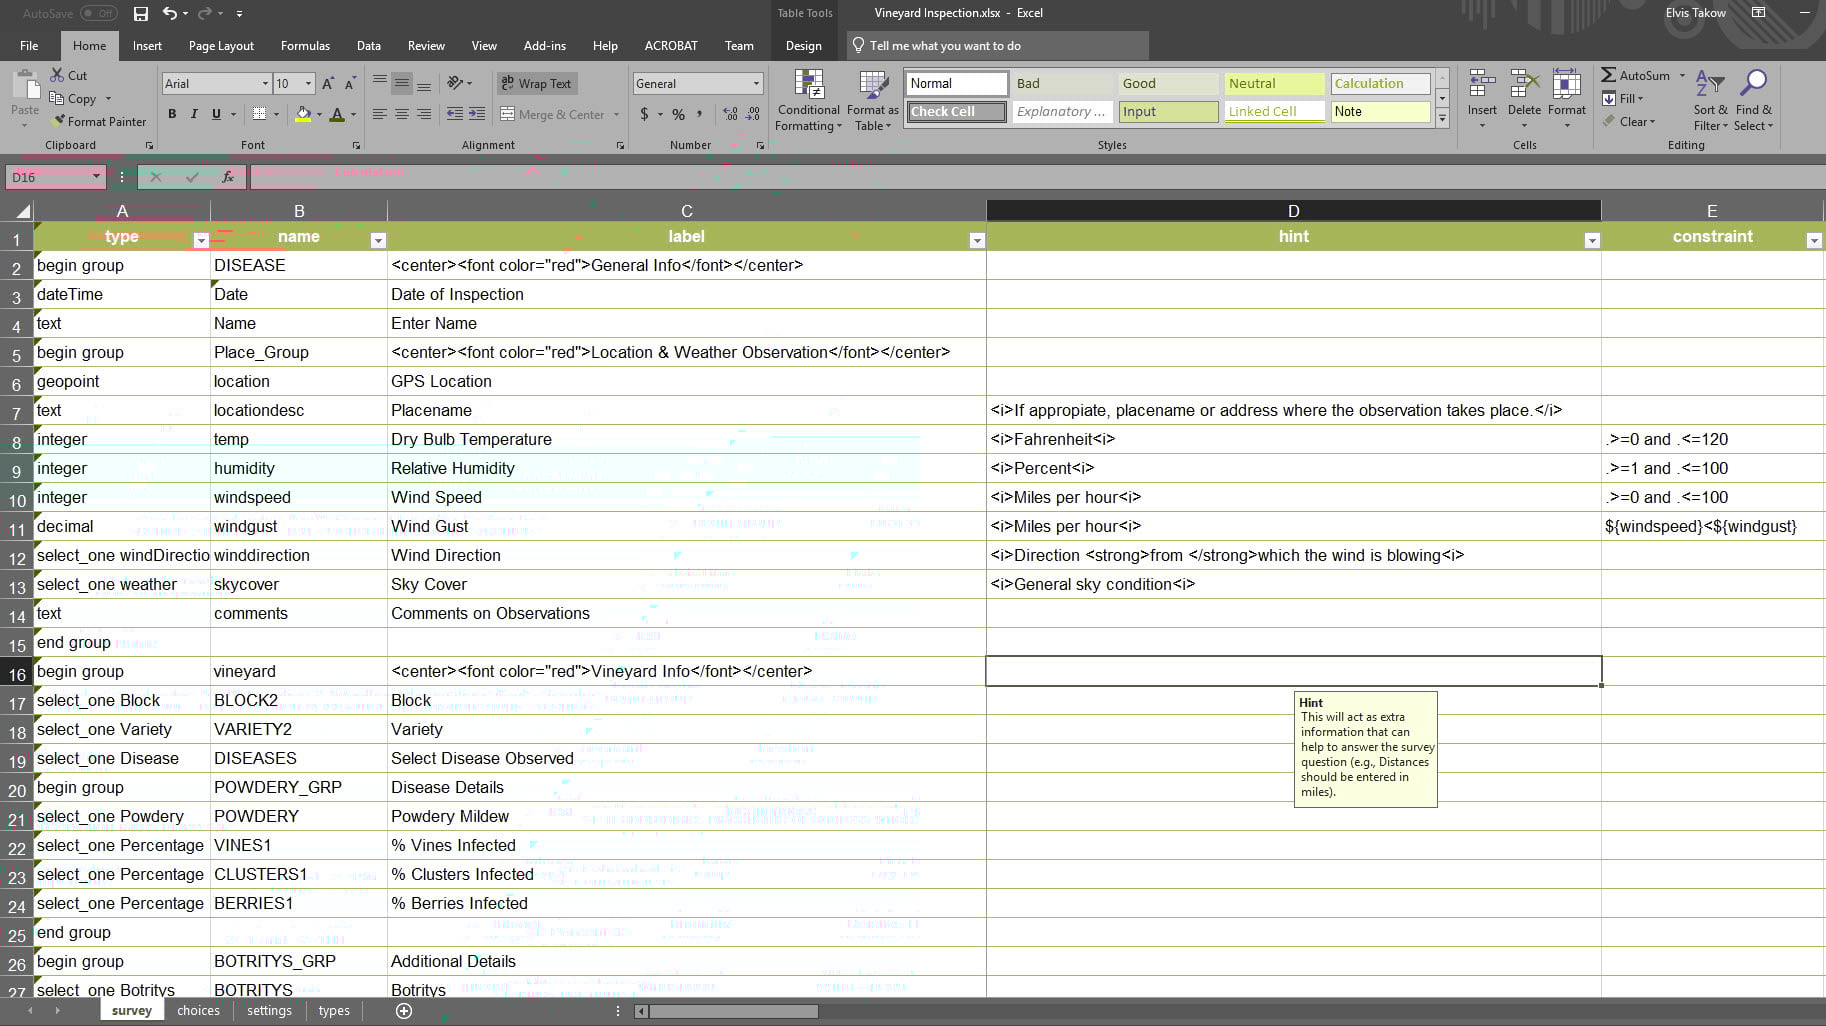Toggle Bold formatting
The image size is (1826, 1026).
[x=172, y=114]
